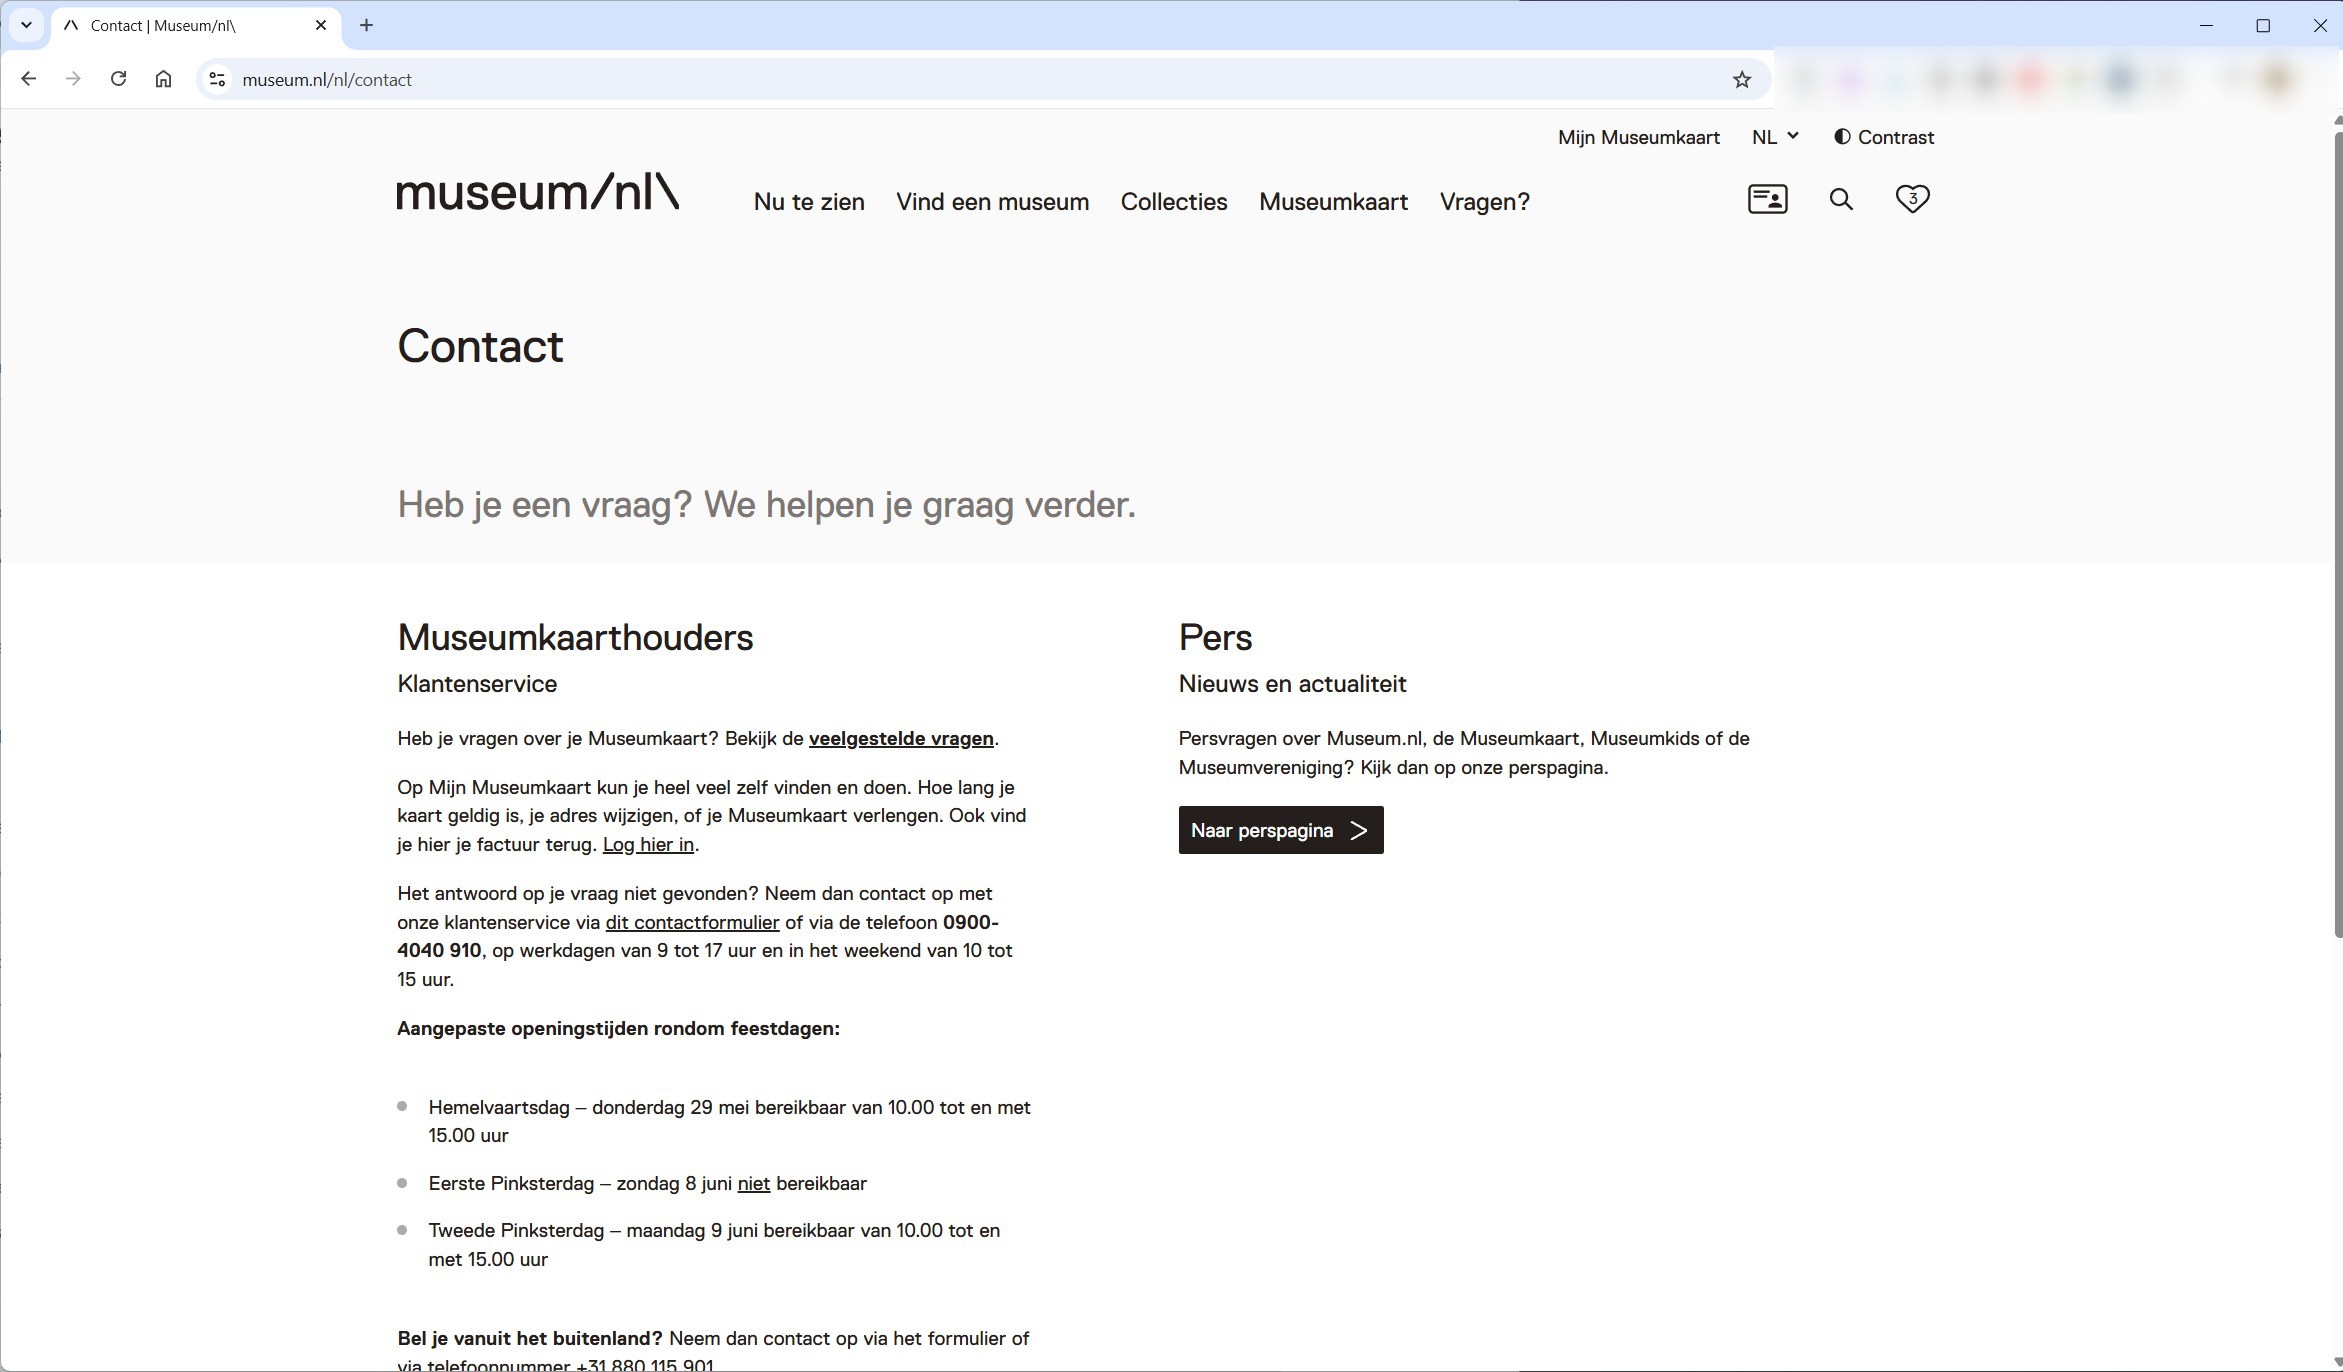Click the browser forward arrow
Screen dimensions: 2343x1372
[x=73, y=79]
